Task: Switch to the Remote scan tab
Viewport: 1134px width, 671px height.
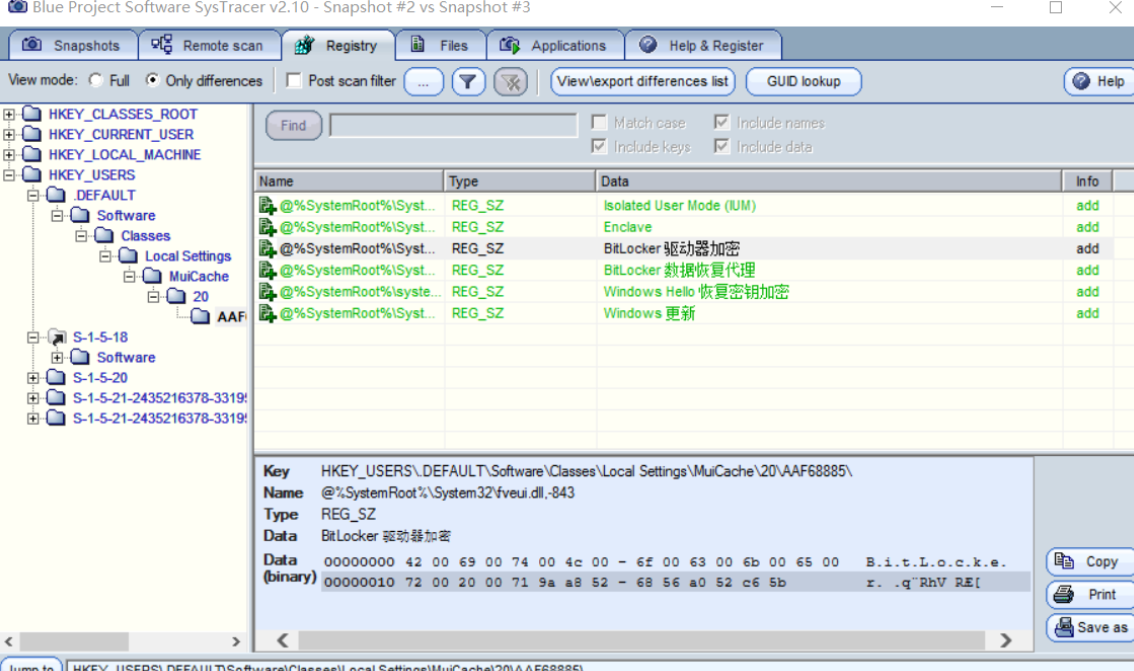Action: click(209, 46)
